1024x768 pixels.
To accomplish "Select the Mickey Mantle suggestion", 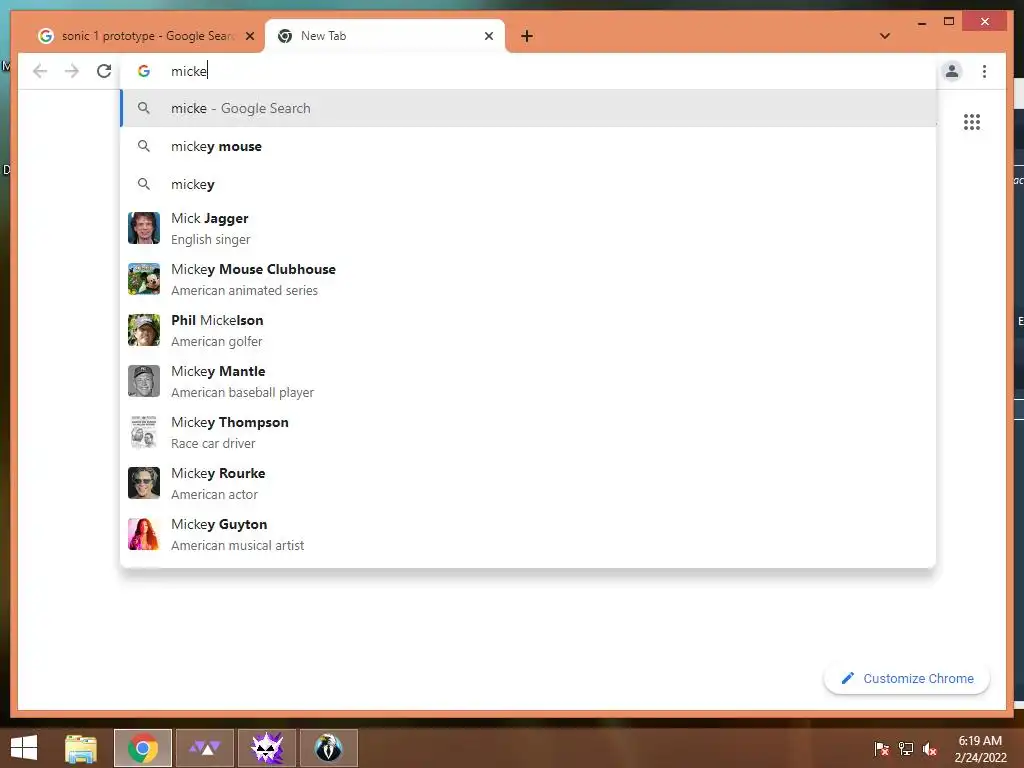I will pyautogui.click(x=528, y=381).
